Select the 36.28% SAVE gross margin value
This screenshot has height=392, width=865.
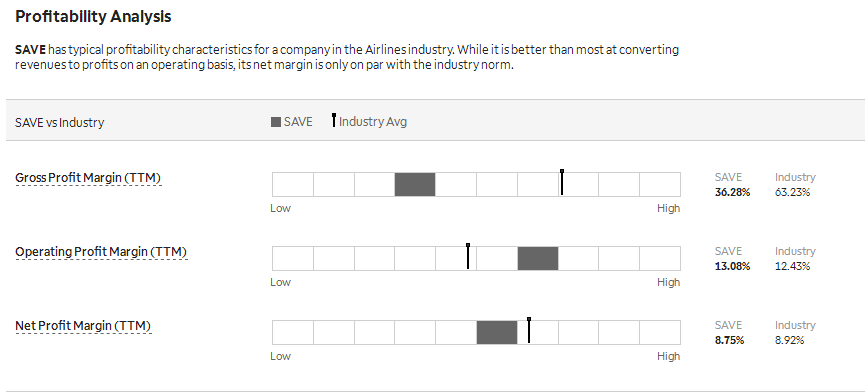tap(733, 192)
